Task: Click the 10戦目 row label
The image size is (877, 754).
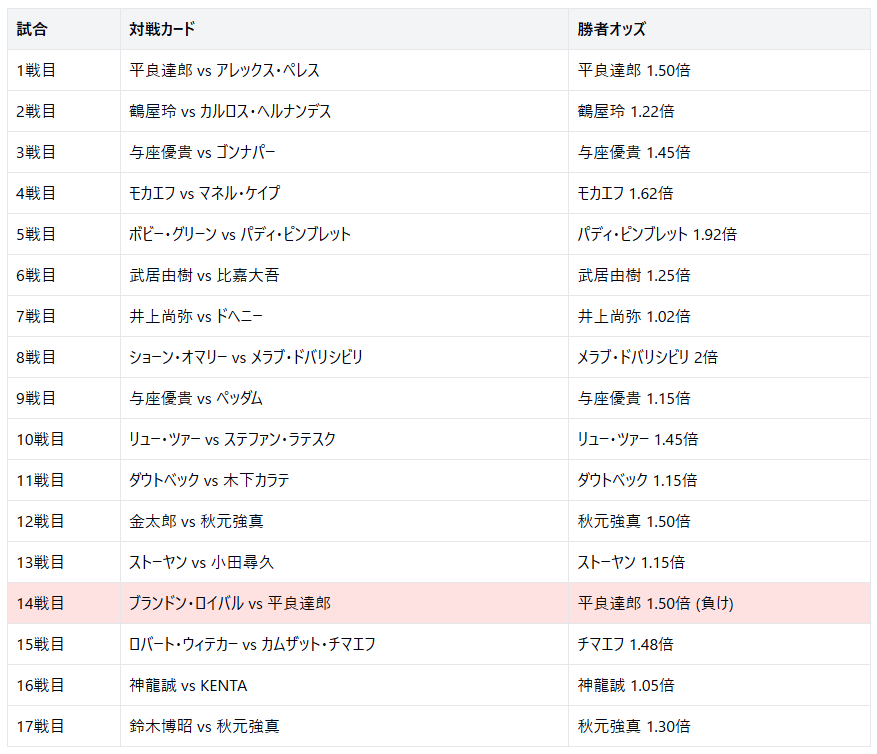Action: 40,439
